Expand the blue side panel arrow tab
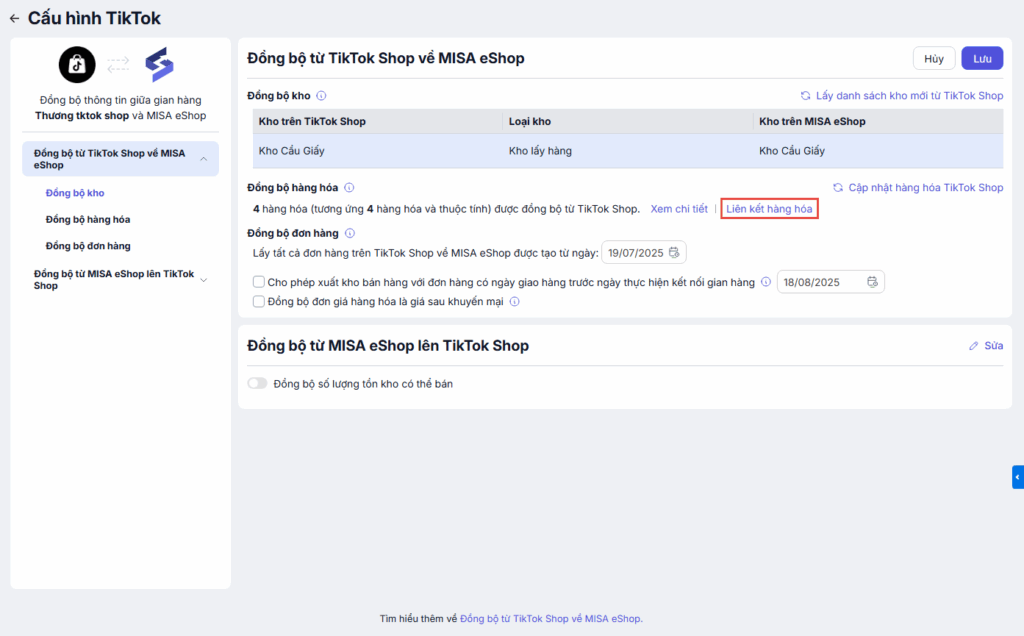The width and height of the screenshot is (1024, 636). [1017, 477]
